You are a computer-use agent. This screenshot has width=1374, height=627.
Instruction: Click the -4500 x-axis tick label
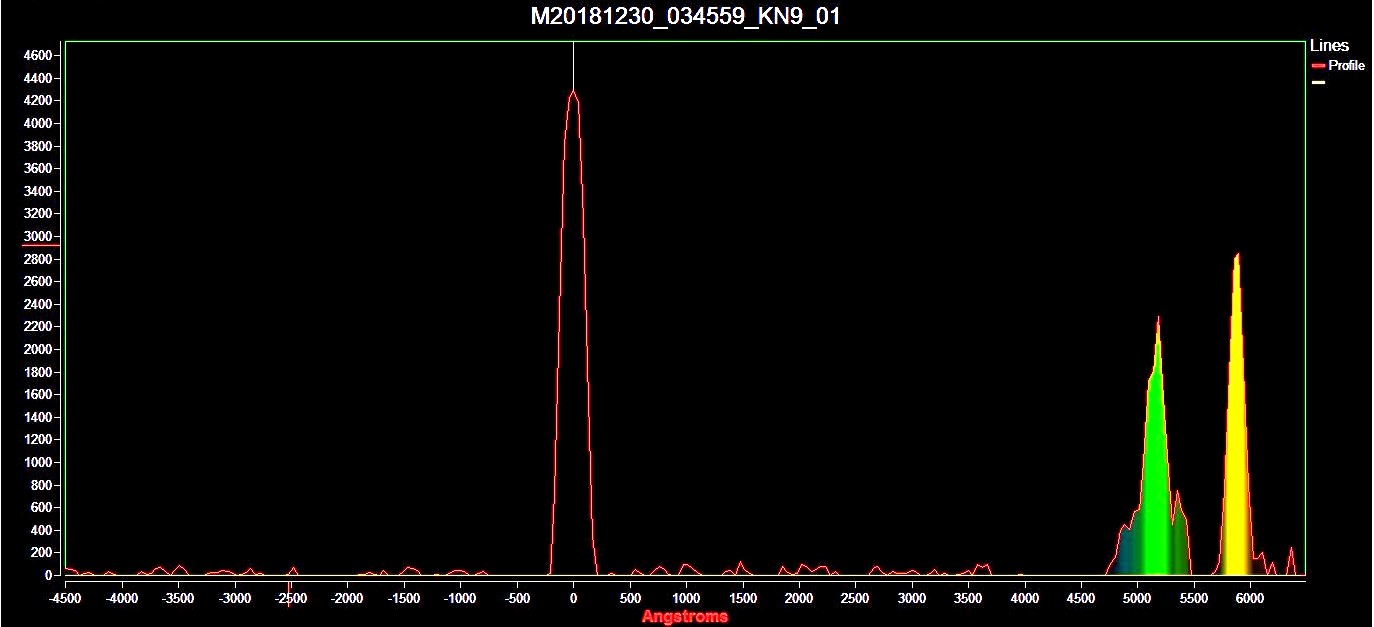[x=66, y=598]
